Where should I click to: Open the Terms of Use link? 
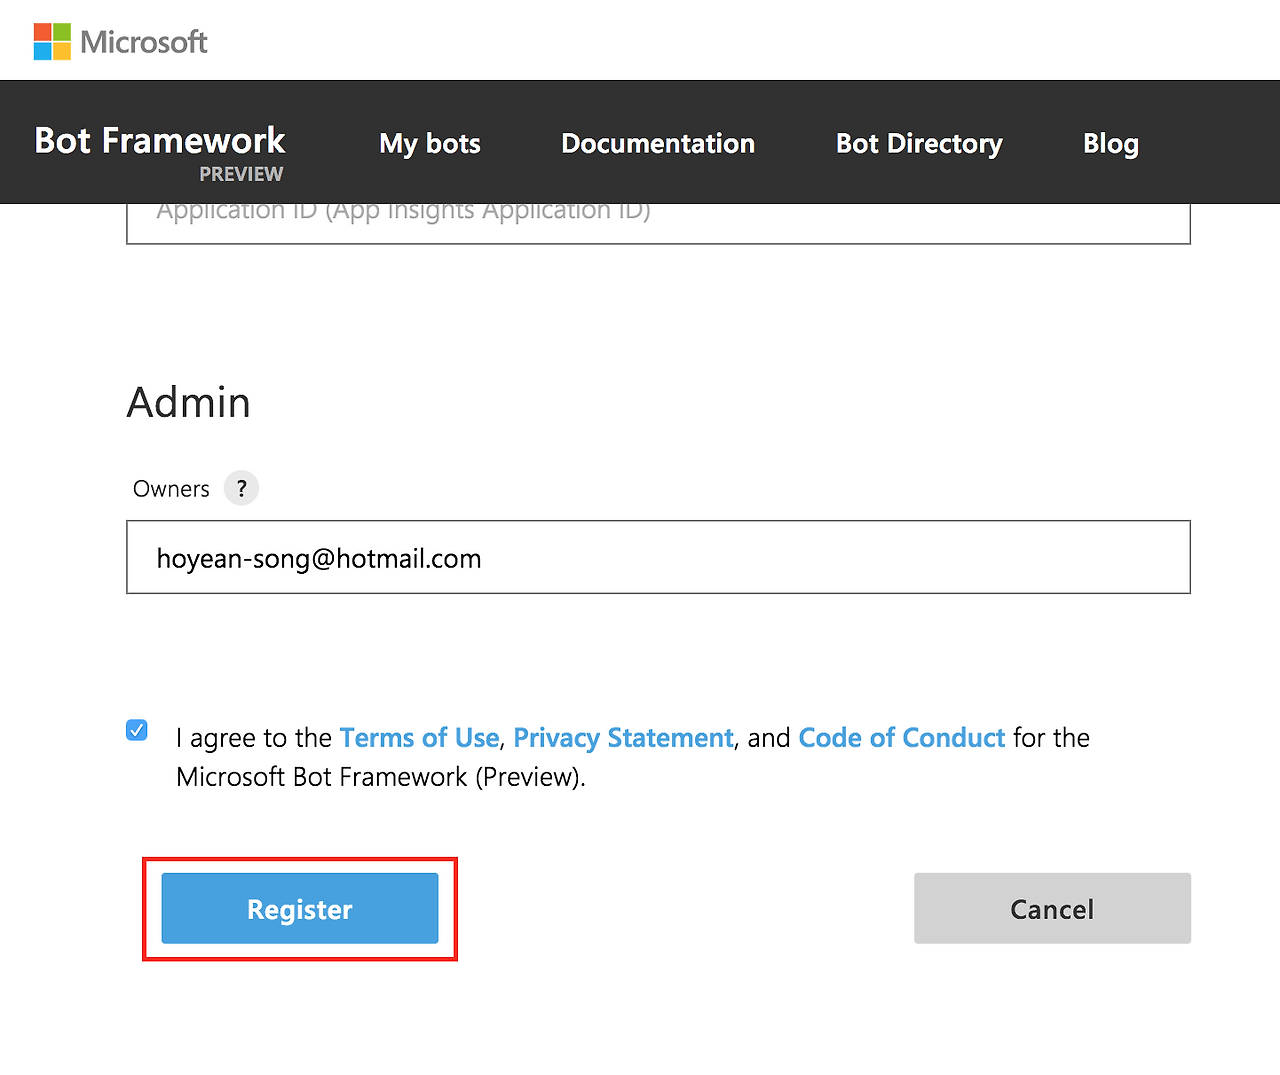[x=419, y=737]
